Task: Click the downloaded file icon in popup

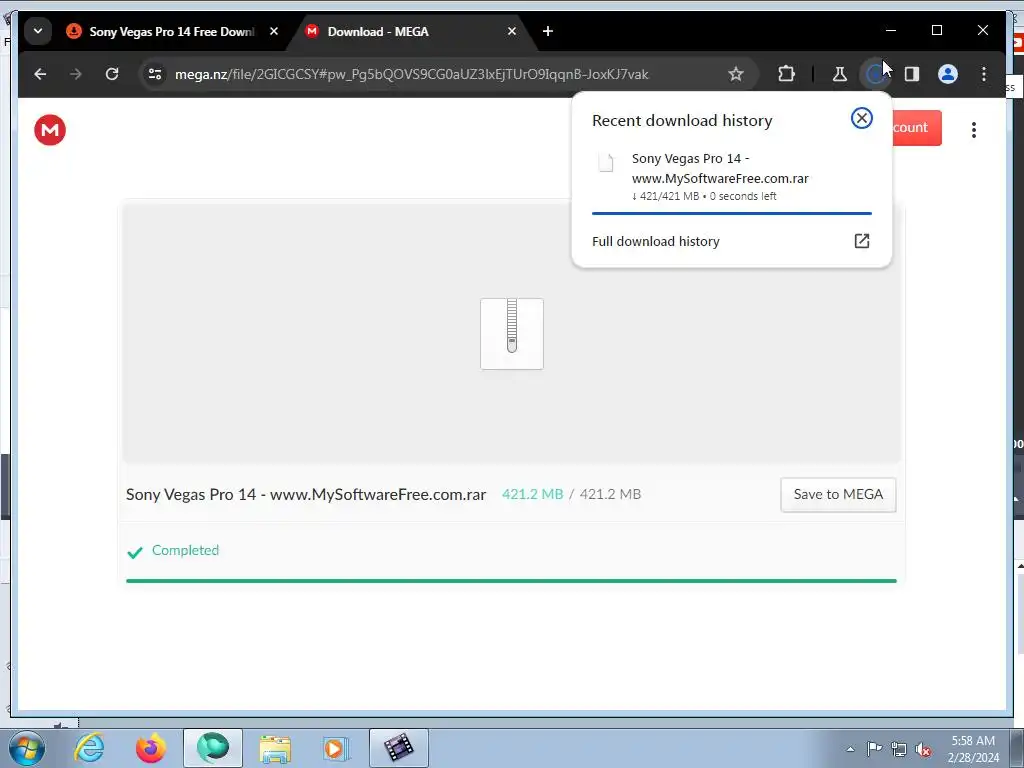Action: pyautogui.click(x=605, y=162)
